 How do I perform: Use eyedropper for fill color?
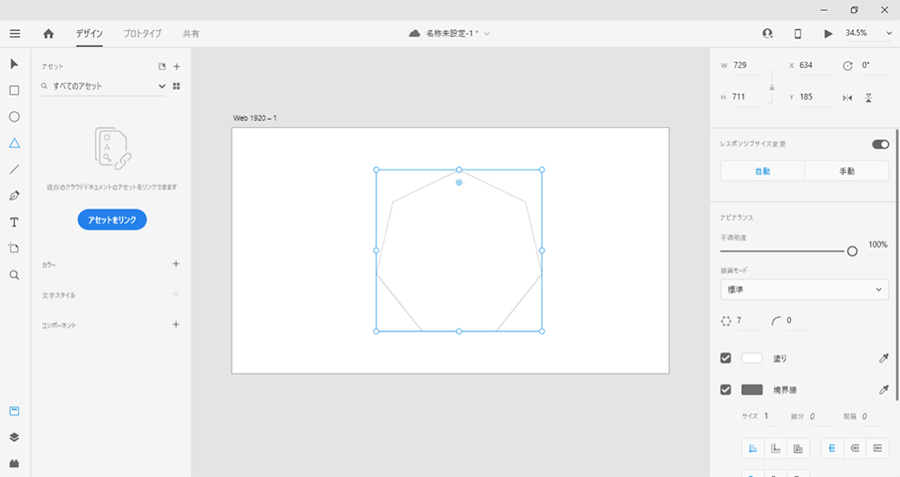[883, 358]
